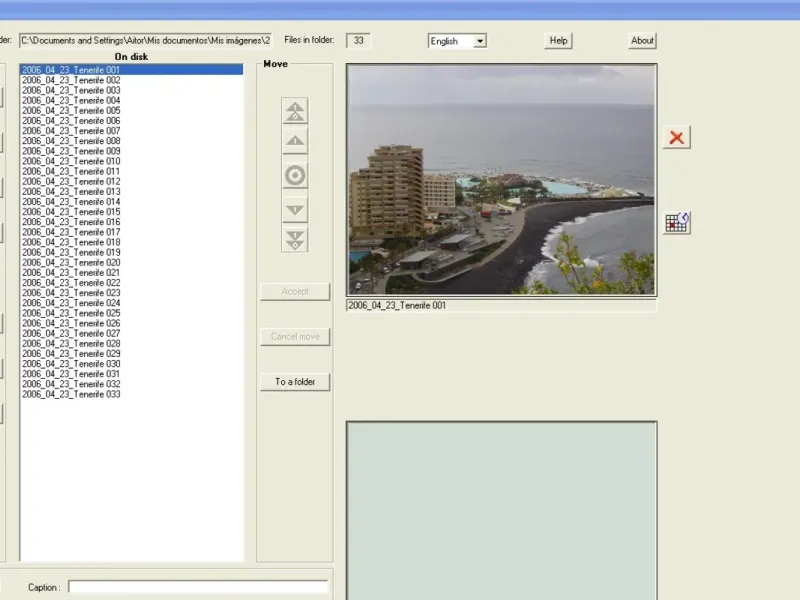Click the Help button
The height and width of the screenshot is (600, 800).
point(558,41)
